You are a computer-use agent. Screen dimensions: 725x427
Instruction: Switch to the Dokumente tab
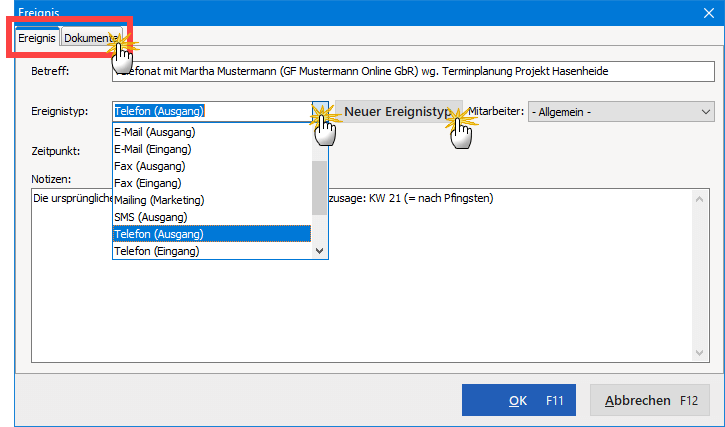(x=92, y=38)
